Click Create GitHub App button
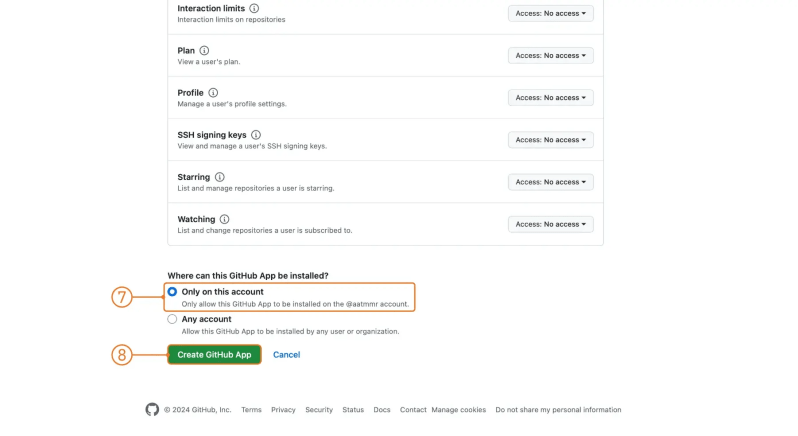 tap(214, 355)
